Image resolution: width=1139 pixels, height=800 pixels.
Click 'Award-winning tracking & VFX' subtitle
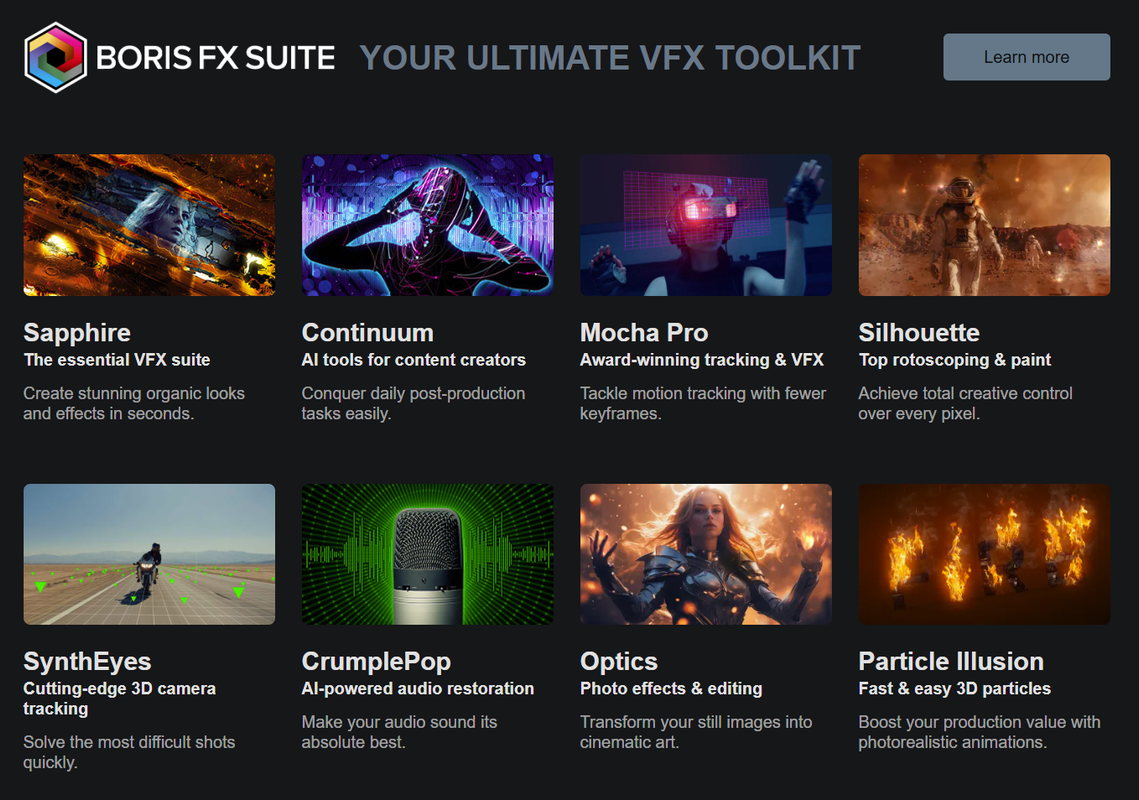click(x=702, y=360)
